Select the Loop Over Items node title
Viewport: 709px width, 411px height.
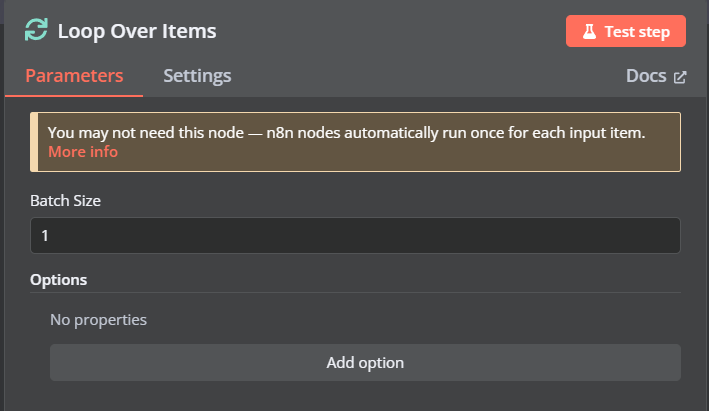(x=137, y=31)
